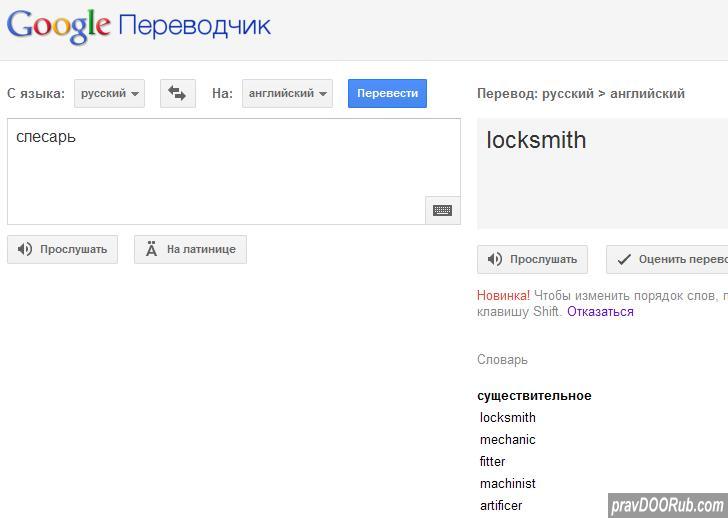Click the Google logo
Screen dimensions: 728x518
click(58, 25)
